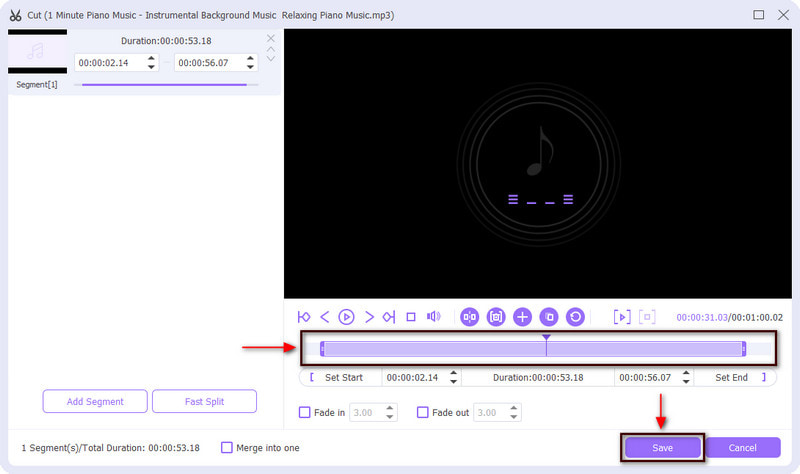Decrease the timeline start time stepper
The width and height of the screenshot is (800, 474).
[454, 382]
